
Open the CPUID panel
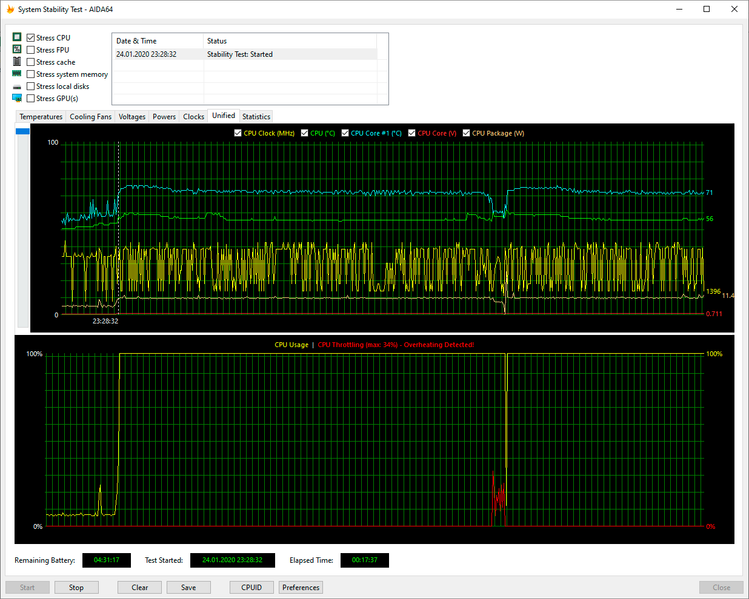pyautogui.click(x=251, y=587)
